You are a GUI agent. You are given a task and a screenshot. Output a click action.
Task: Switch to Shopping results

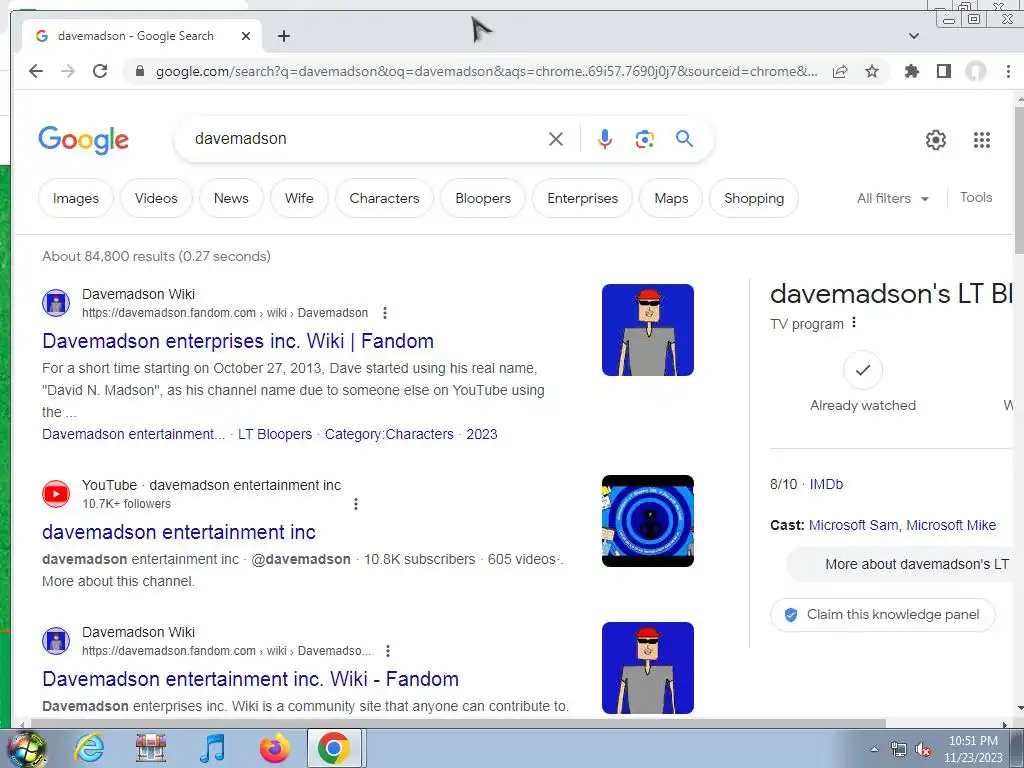[x=754, y=198]
